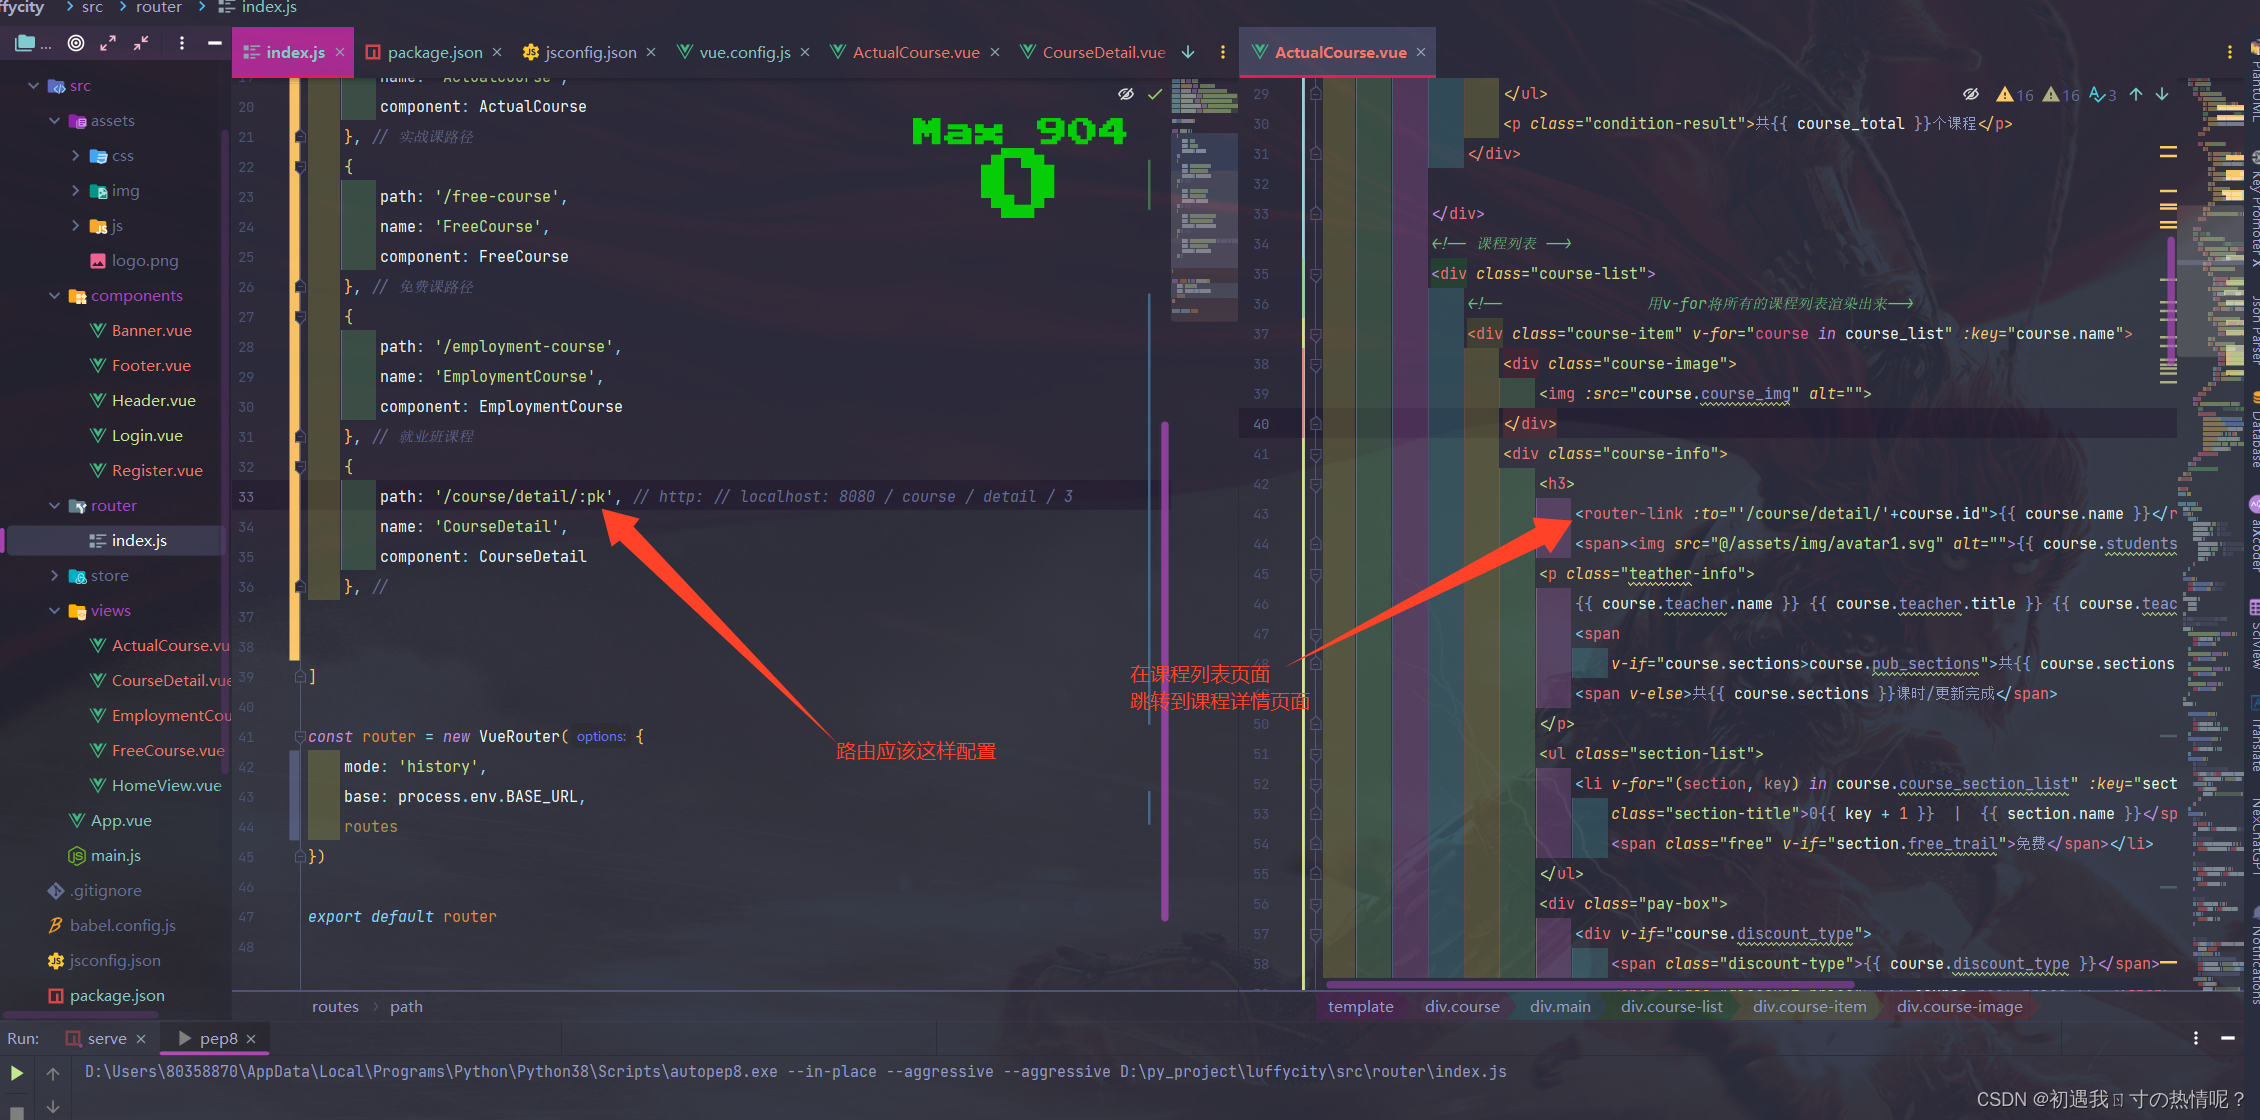Expand the store folder
The width and height of the screenshot is (2260, 1120).
[54, 576]
